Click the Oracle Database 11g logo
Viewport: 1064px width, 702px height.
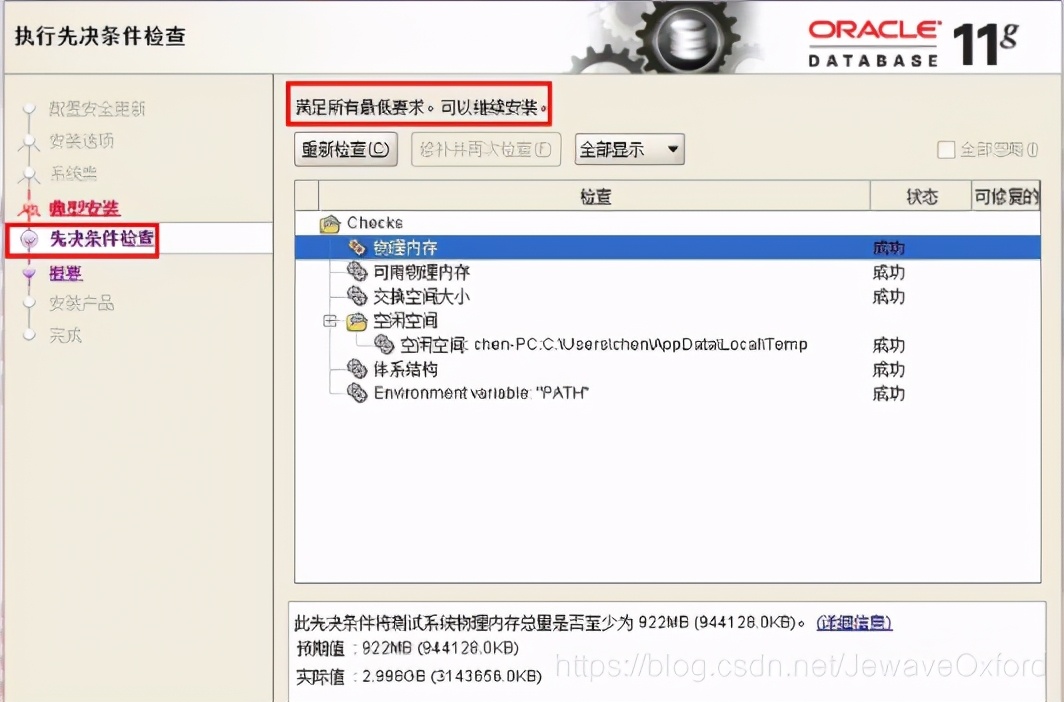[913, 43]
